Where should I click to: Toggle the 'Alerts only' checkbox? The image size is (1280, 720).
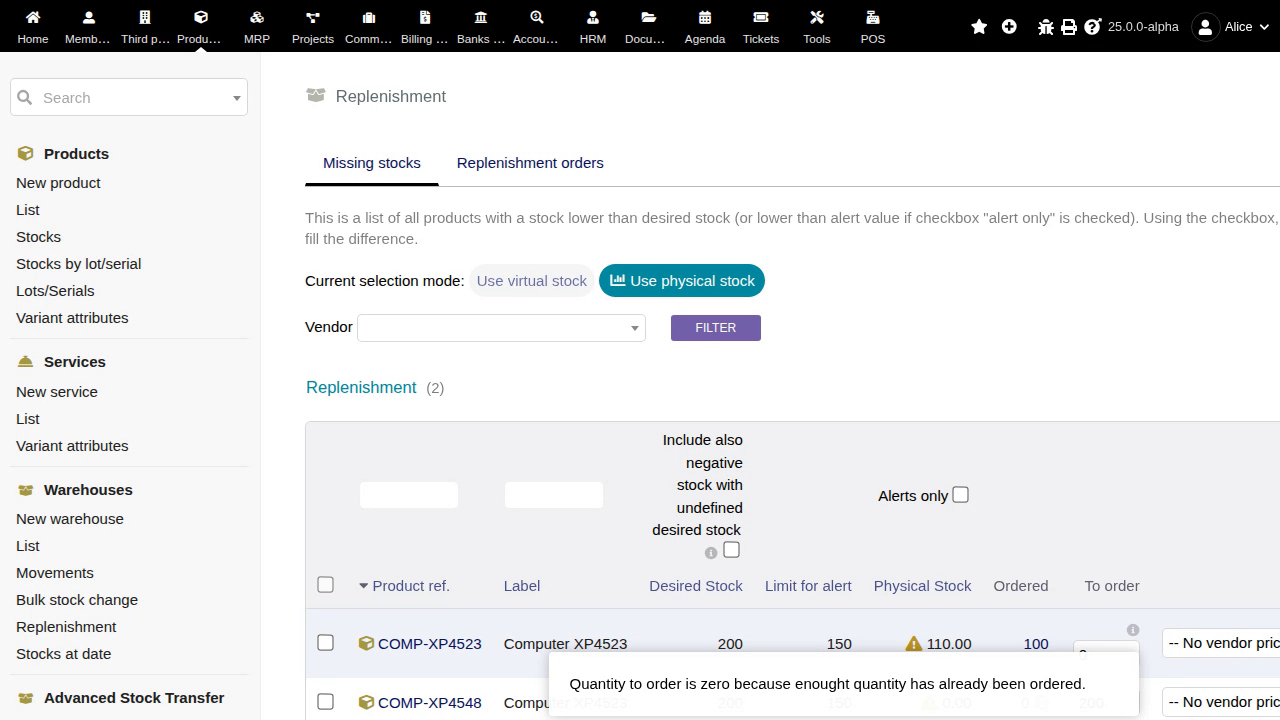coord(960,495)
